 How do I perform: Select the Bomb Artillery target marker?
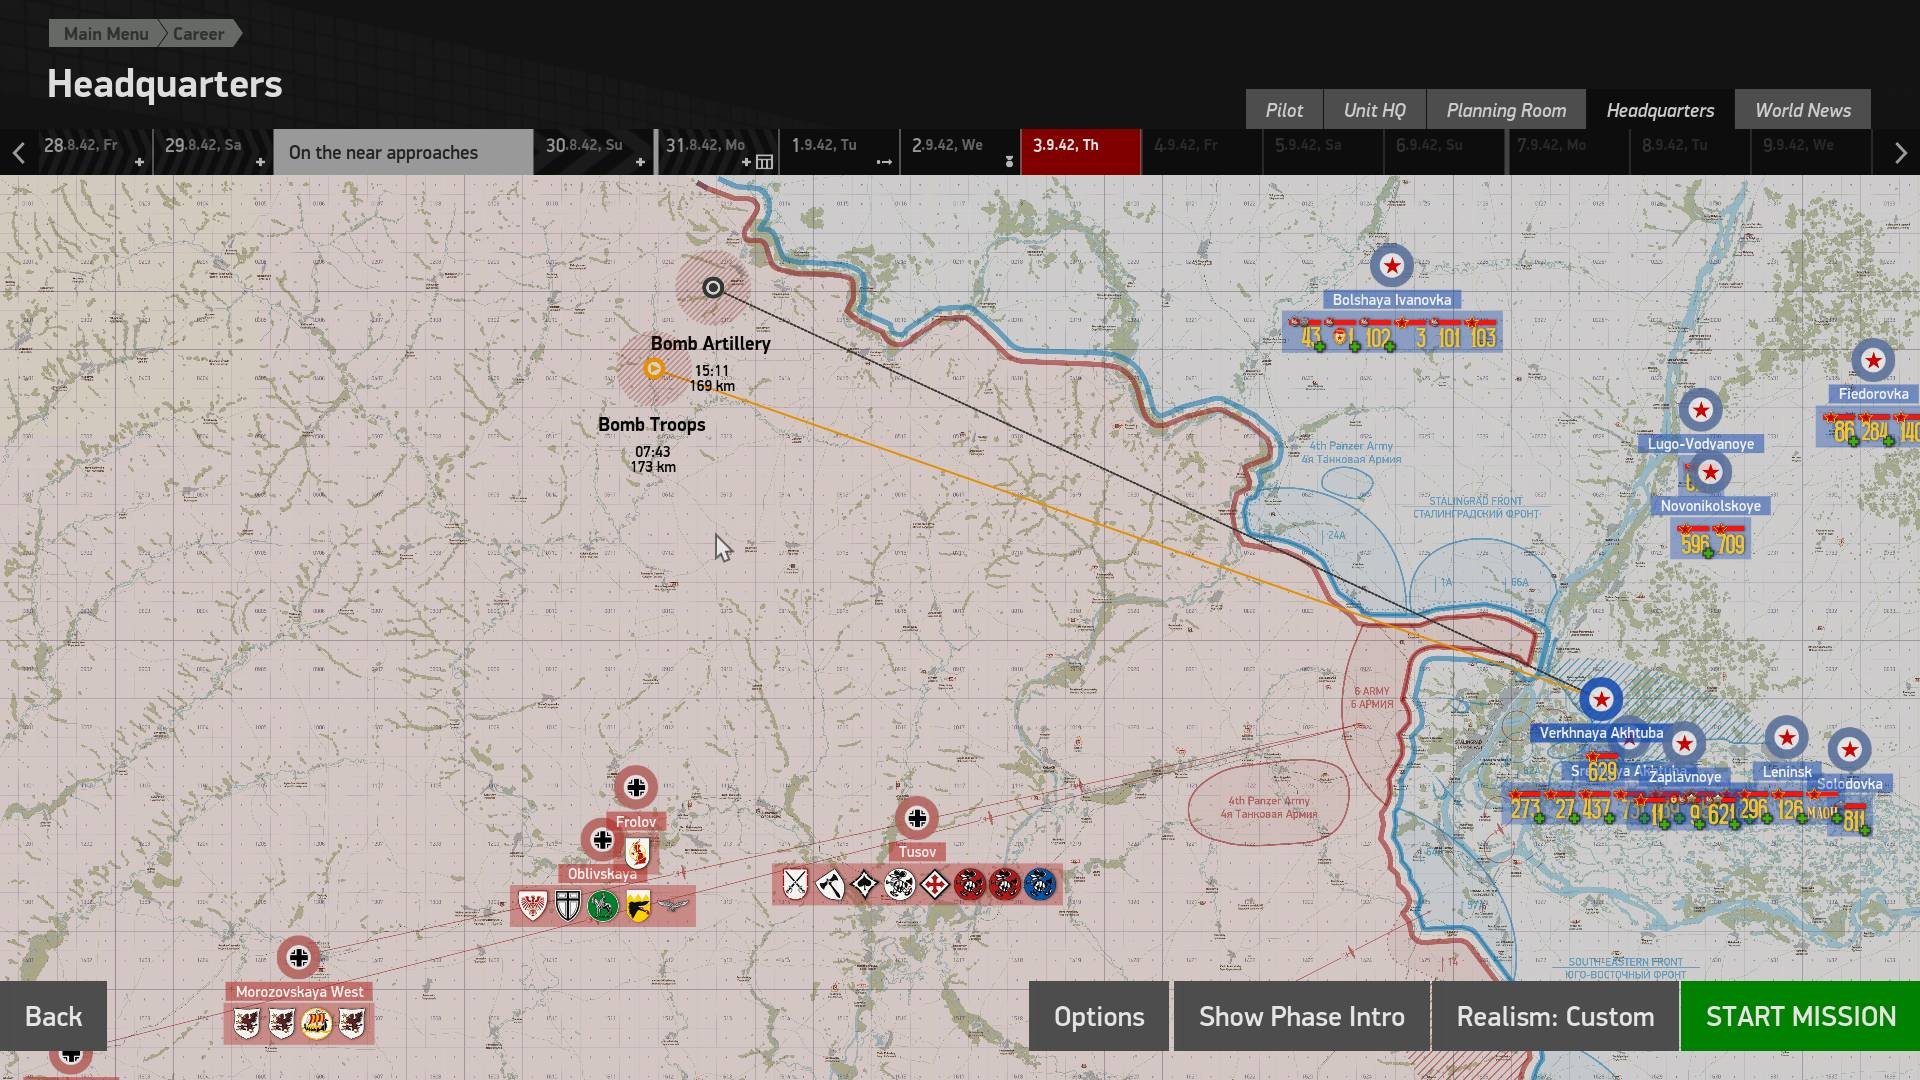point(713,288)
